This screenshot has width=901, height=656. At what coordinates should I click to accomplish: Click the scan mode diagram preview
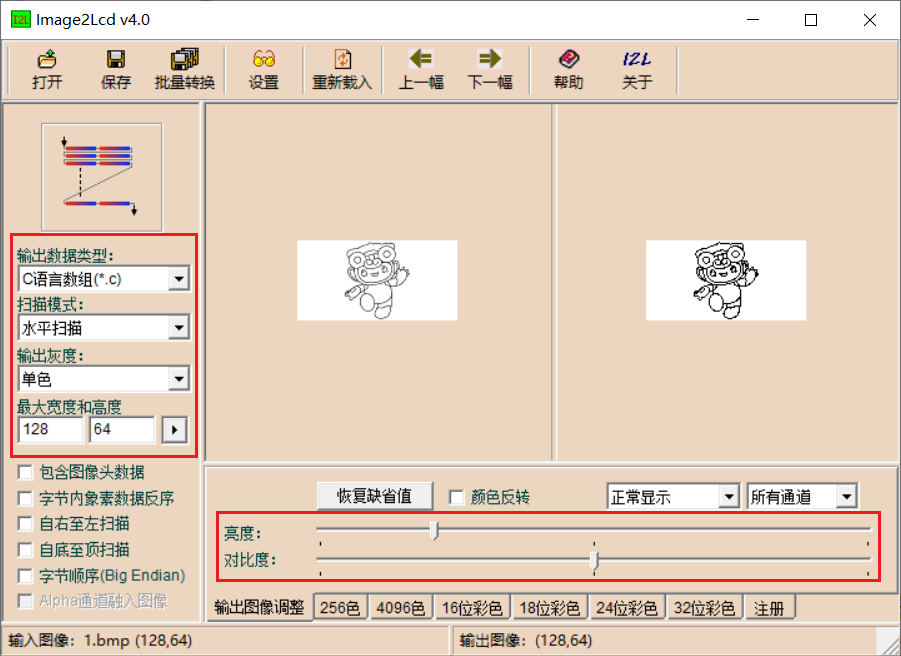(x=102, y=177)
